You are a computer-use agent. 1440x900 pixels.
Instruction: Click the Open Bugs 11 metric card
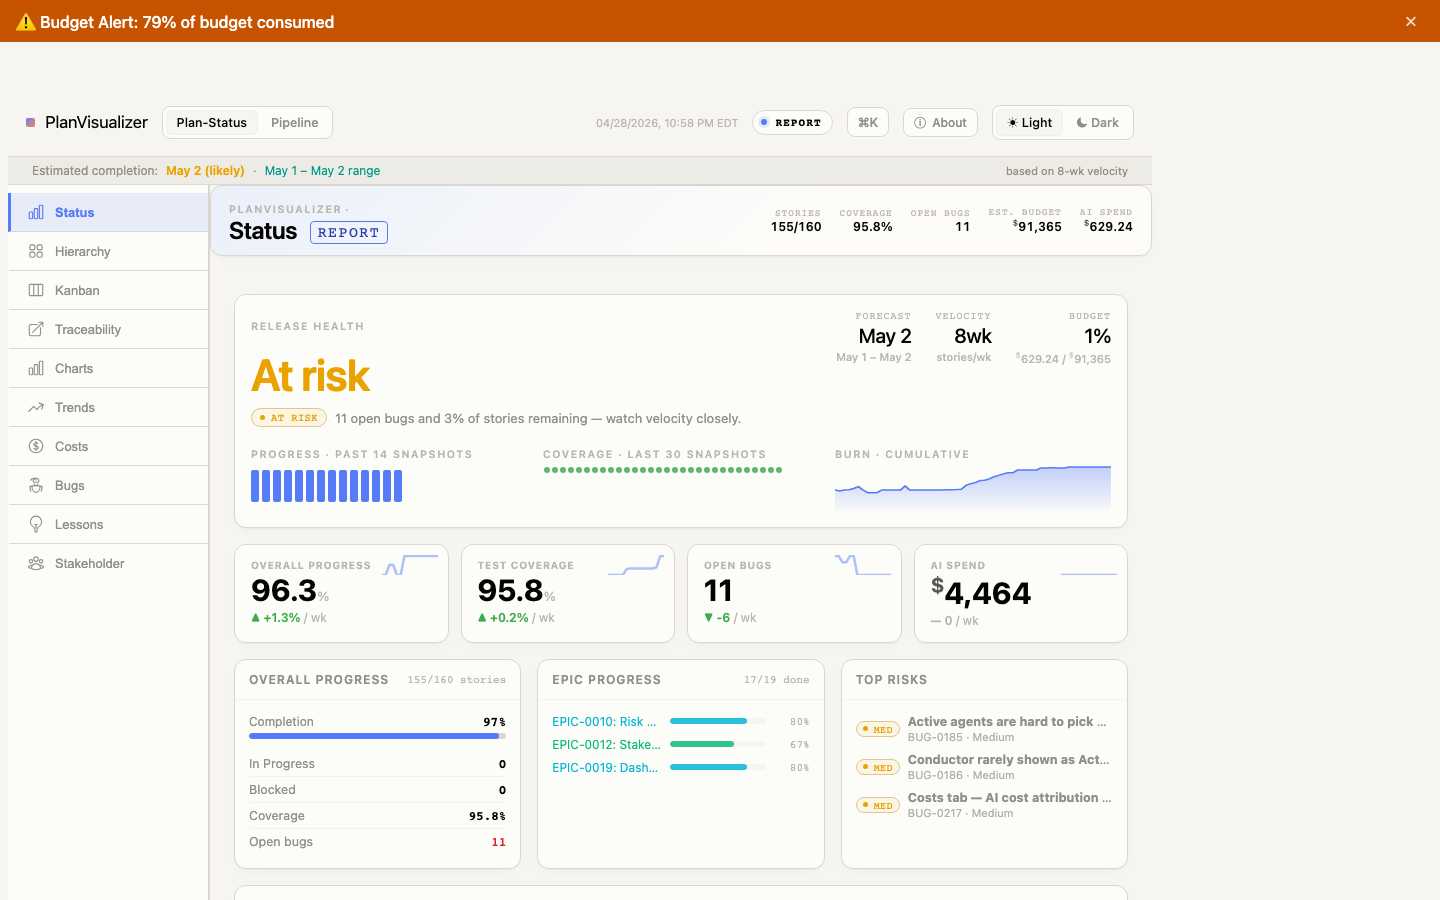795,593
